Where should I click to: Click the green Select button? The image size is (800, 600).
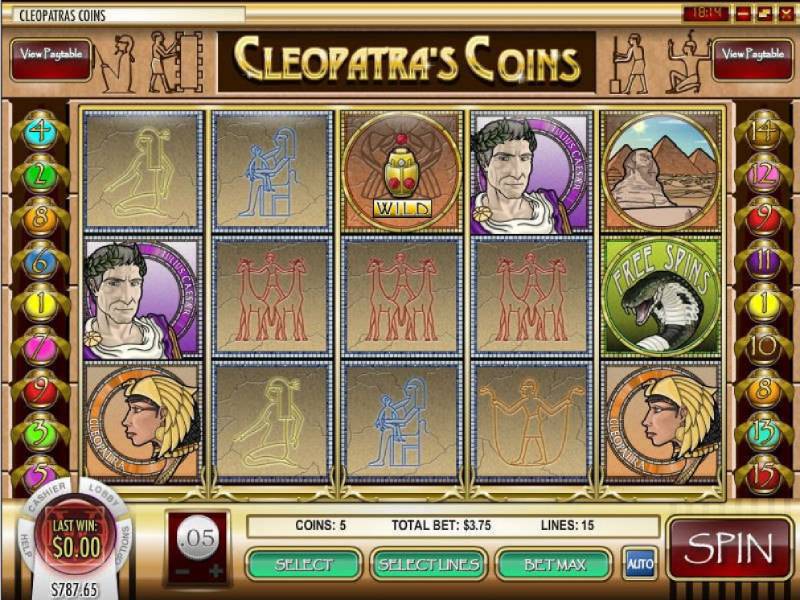pos(304,564)
